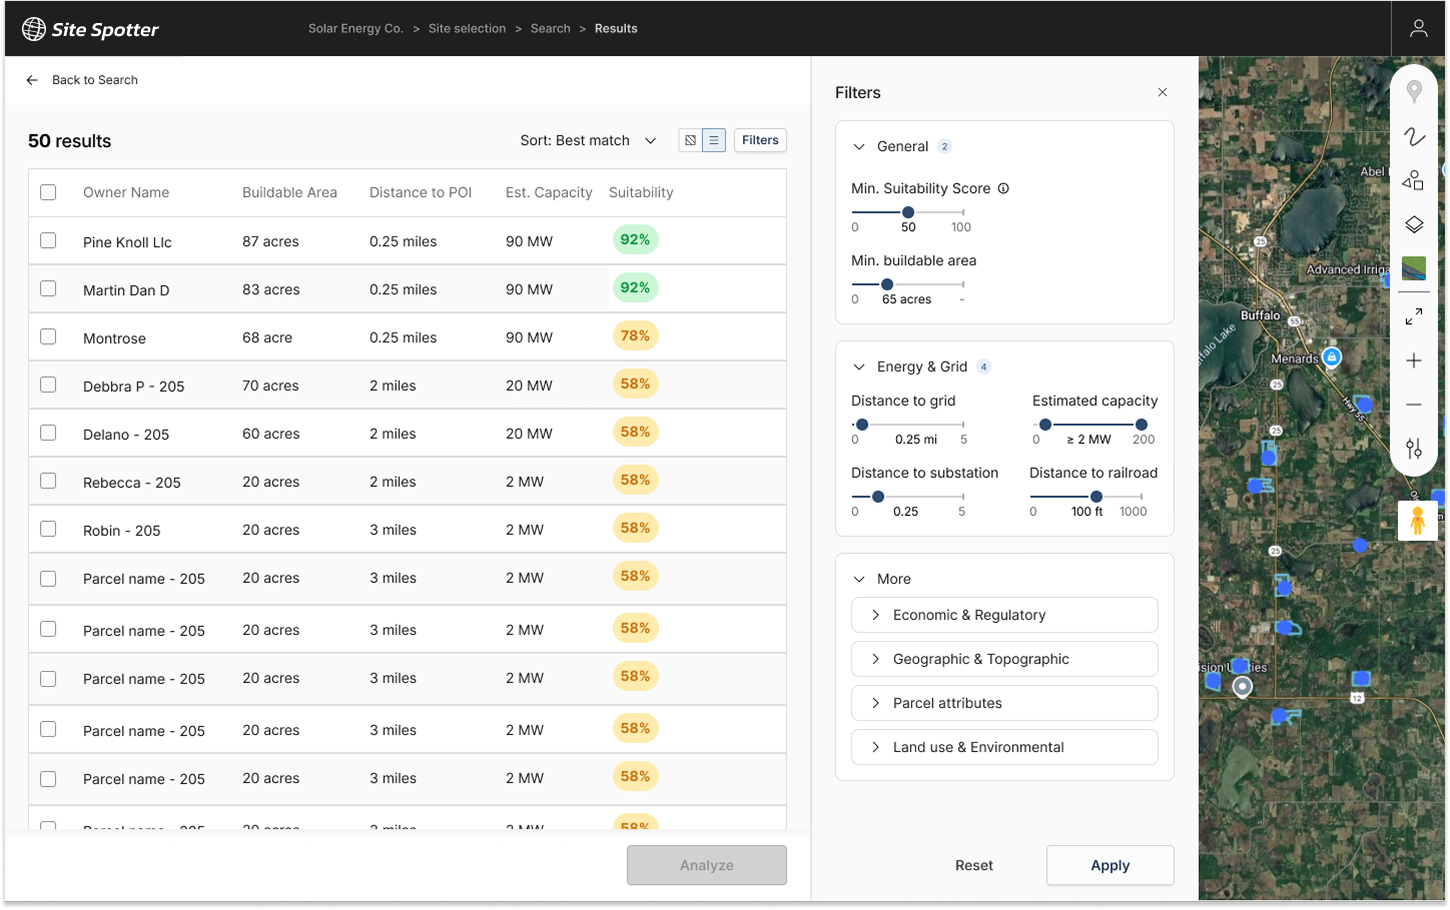Image resolution: width=1450 pixels, height=910 pixels.
Task: Expand Geographic & Topographic filters
Action: click(x=1004, y=659)
